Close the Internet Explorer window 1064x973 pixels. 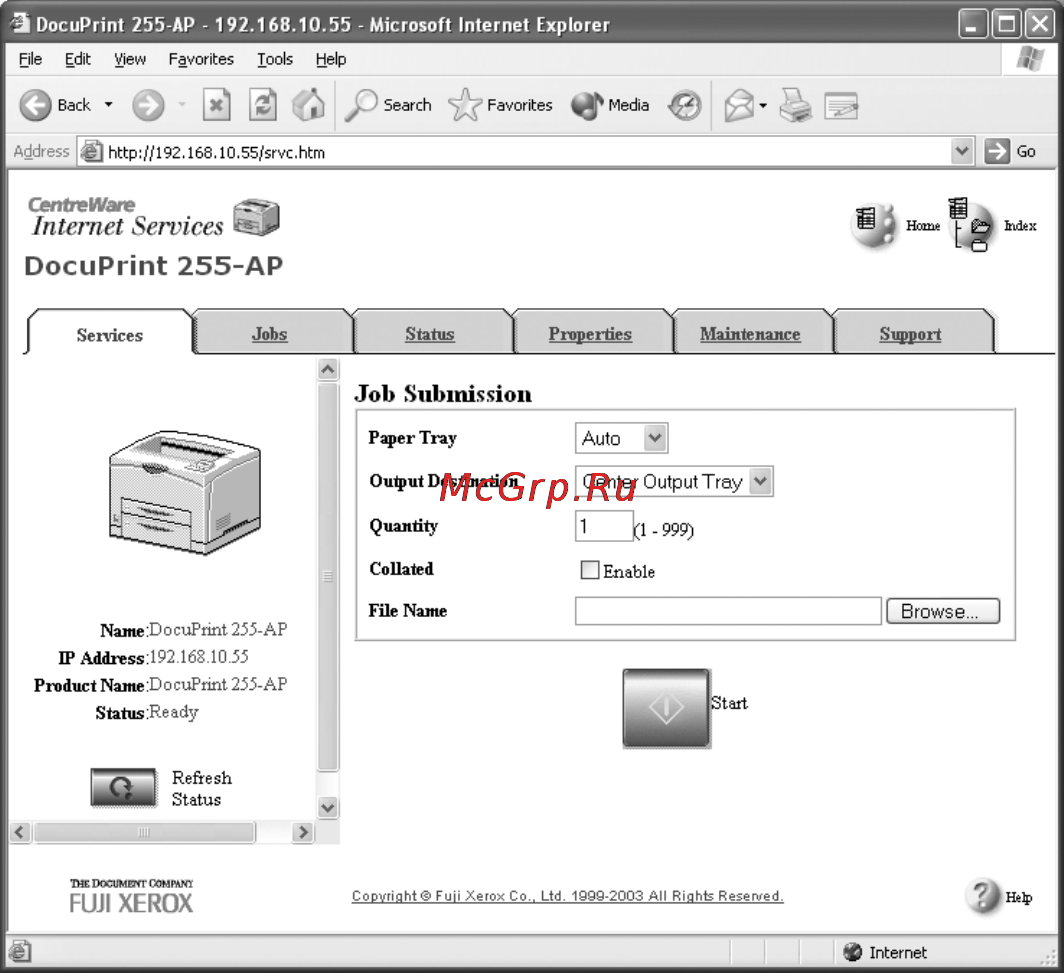tap(1040, 24)
